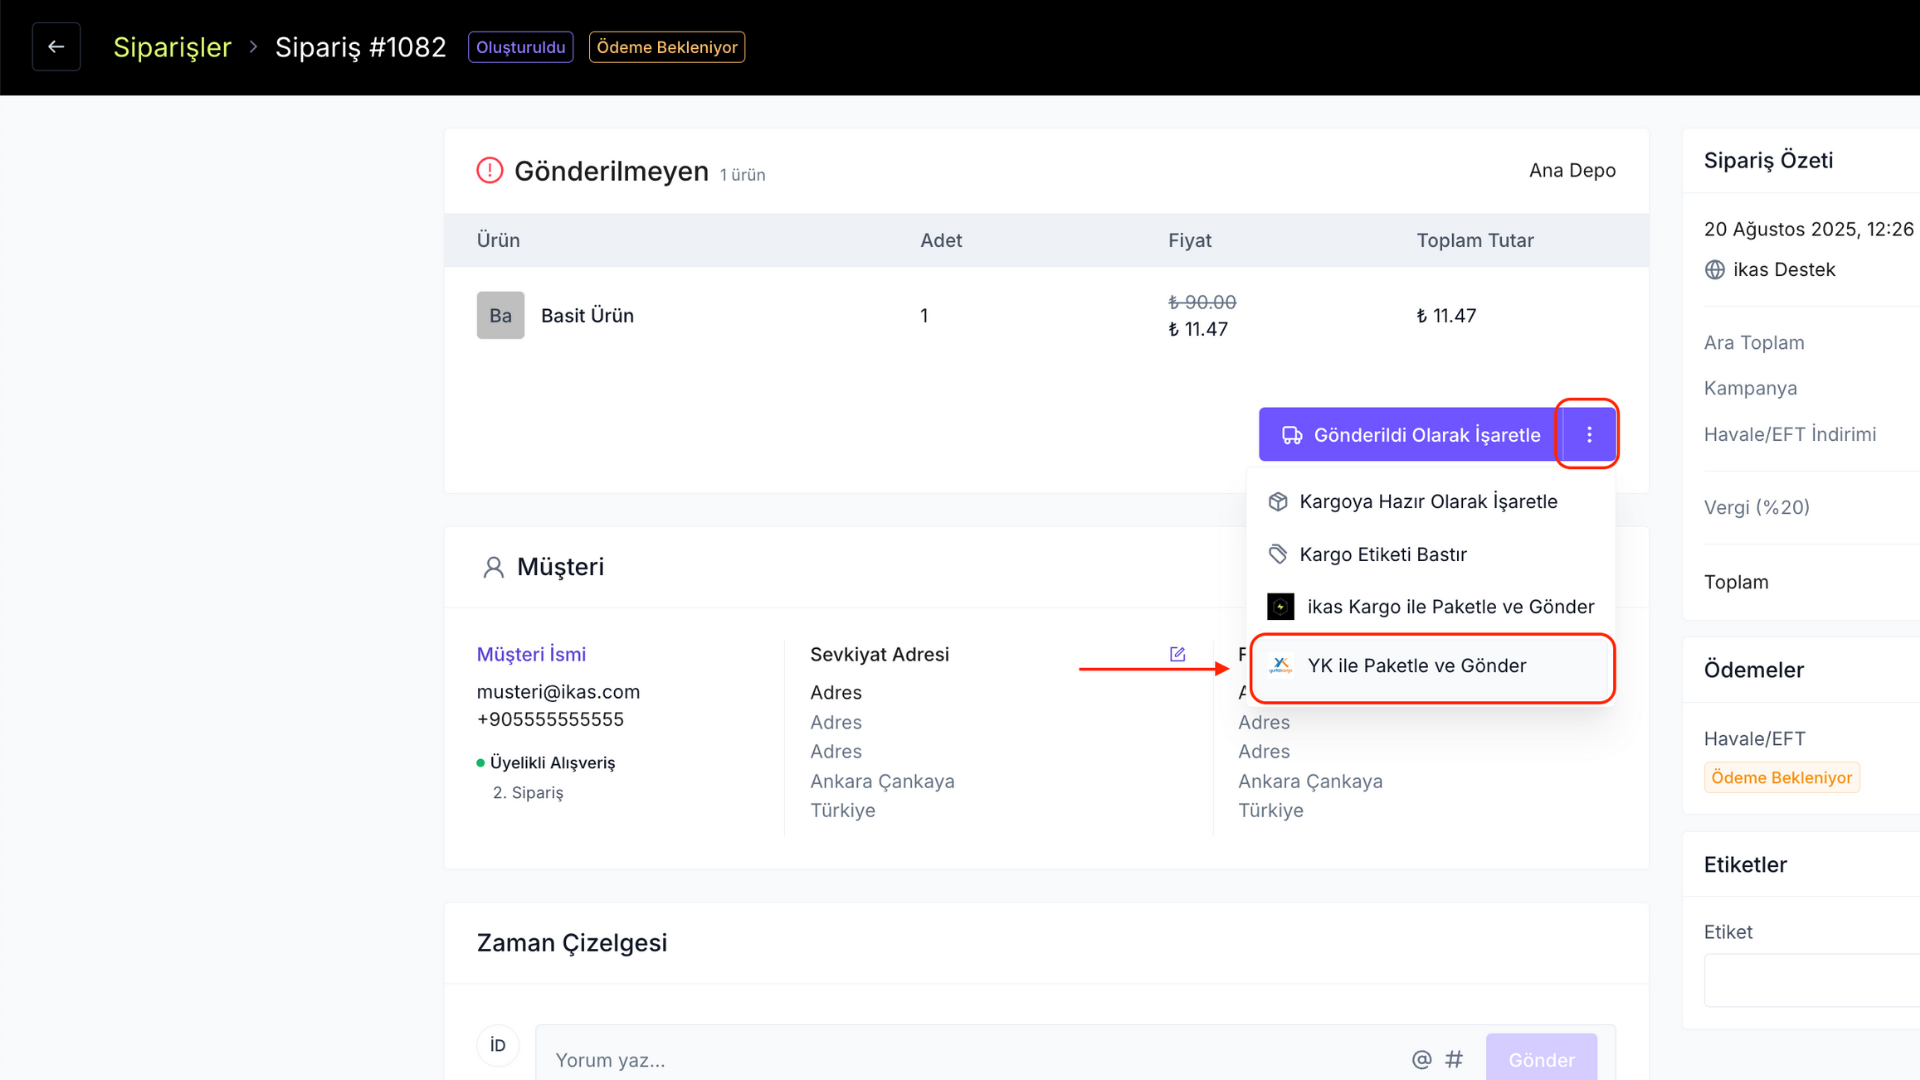
Task: Click the Müşteri person icon
Action: click(x=493, y=567)
